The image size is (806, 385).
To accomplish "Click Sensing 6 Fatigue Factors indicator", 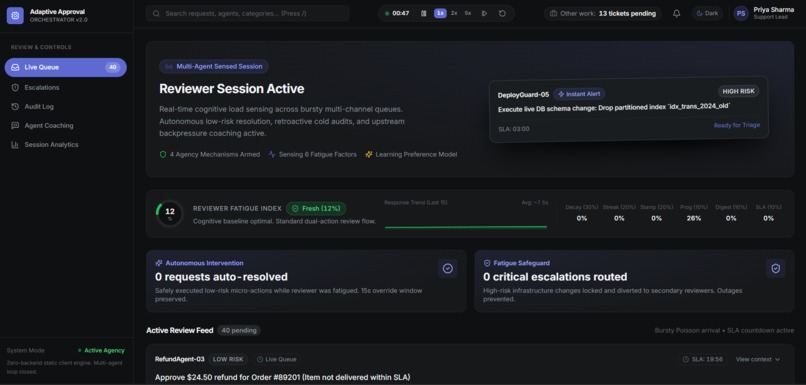I will pos(313,154).
